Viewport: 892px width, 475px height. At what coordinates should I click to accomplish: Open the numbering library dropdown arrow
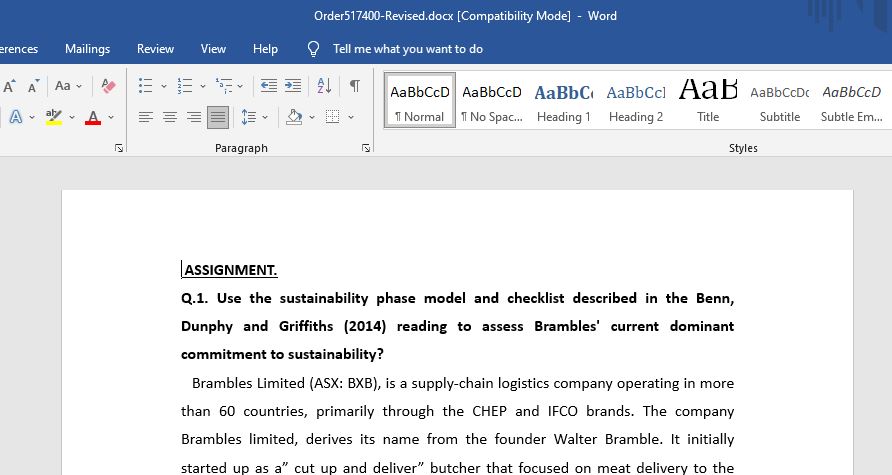pyautogui.click(x=203, y=86)
